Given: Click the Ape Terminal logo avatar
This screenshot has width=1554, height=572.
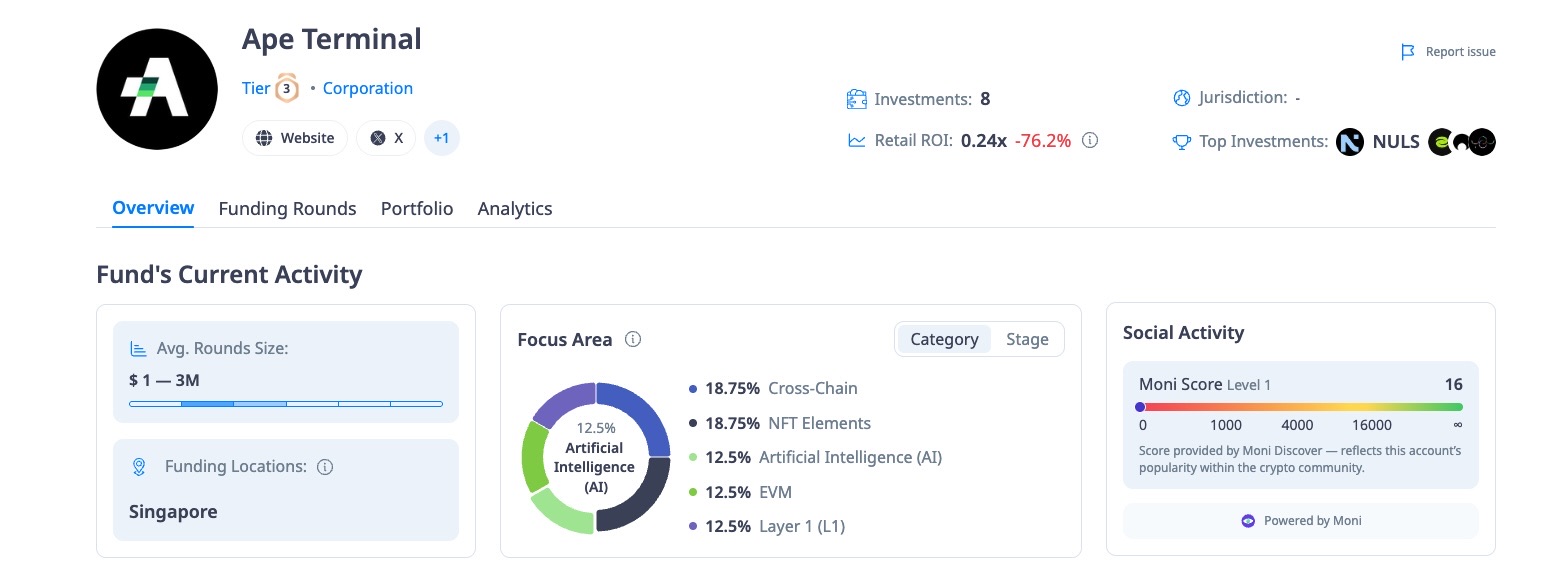Looking at the screenshot, I should tap(157, 89).
